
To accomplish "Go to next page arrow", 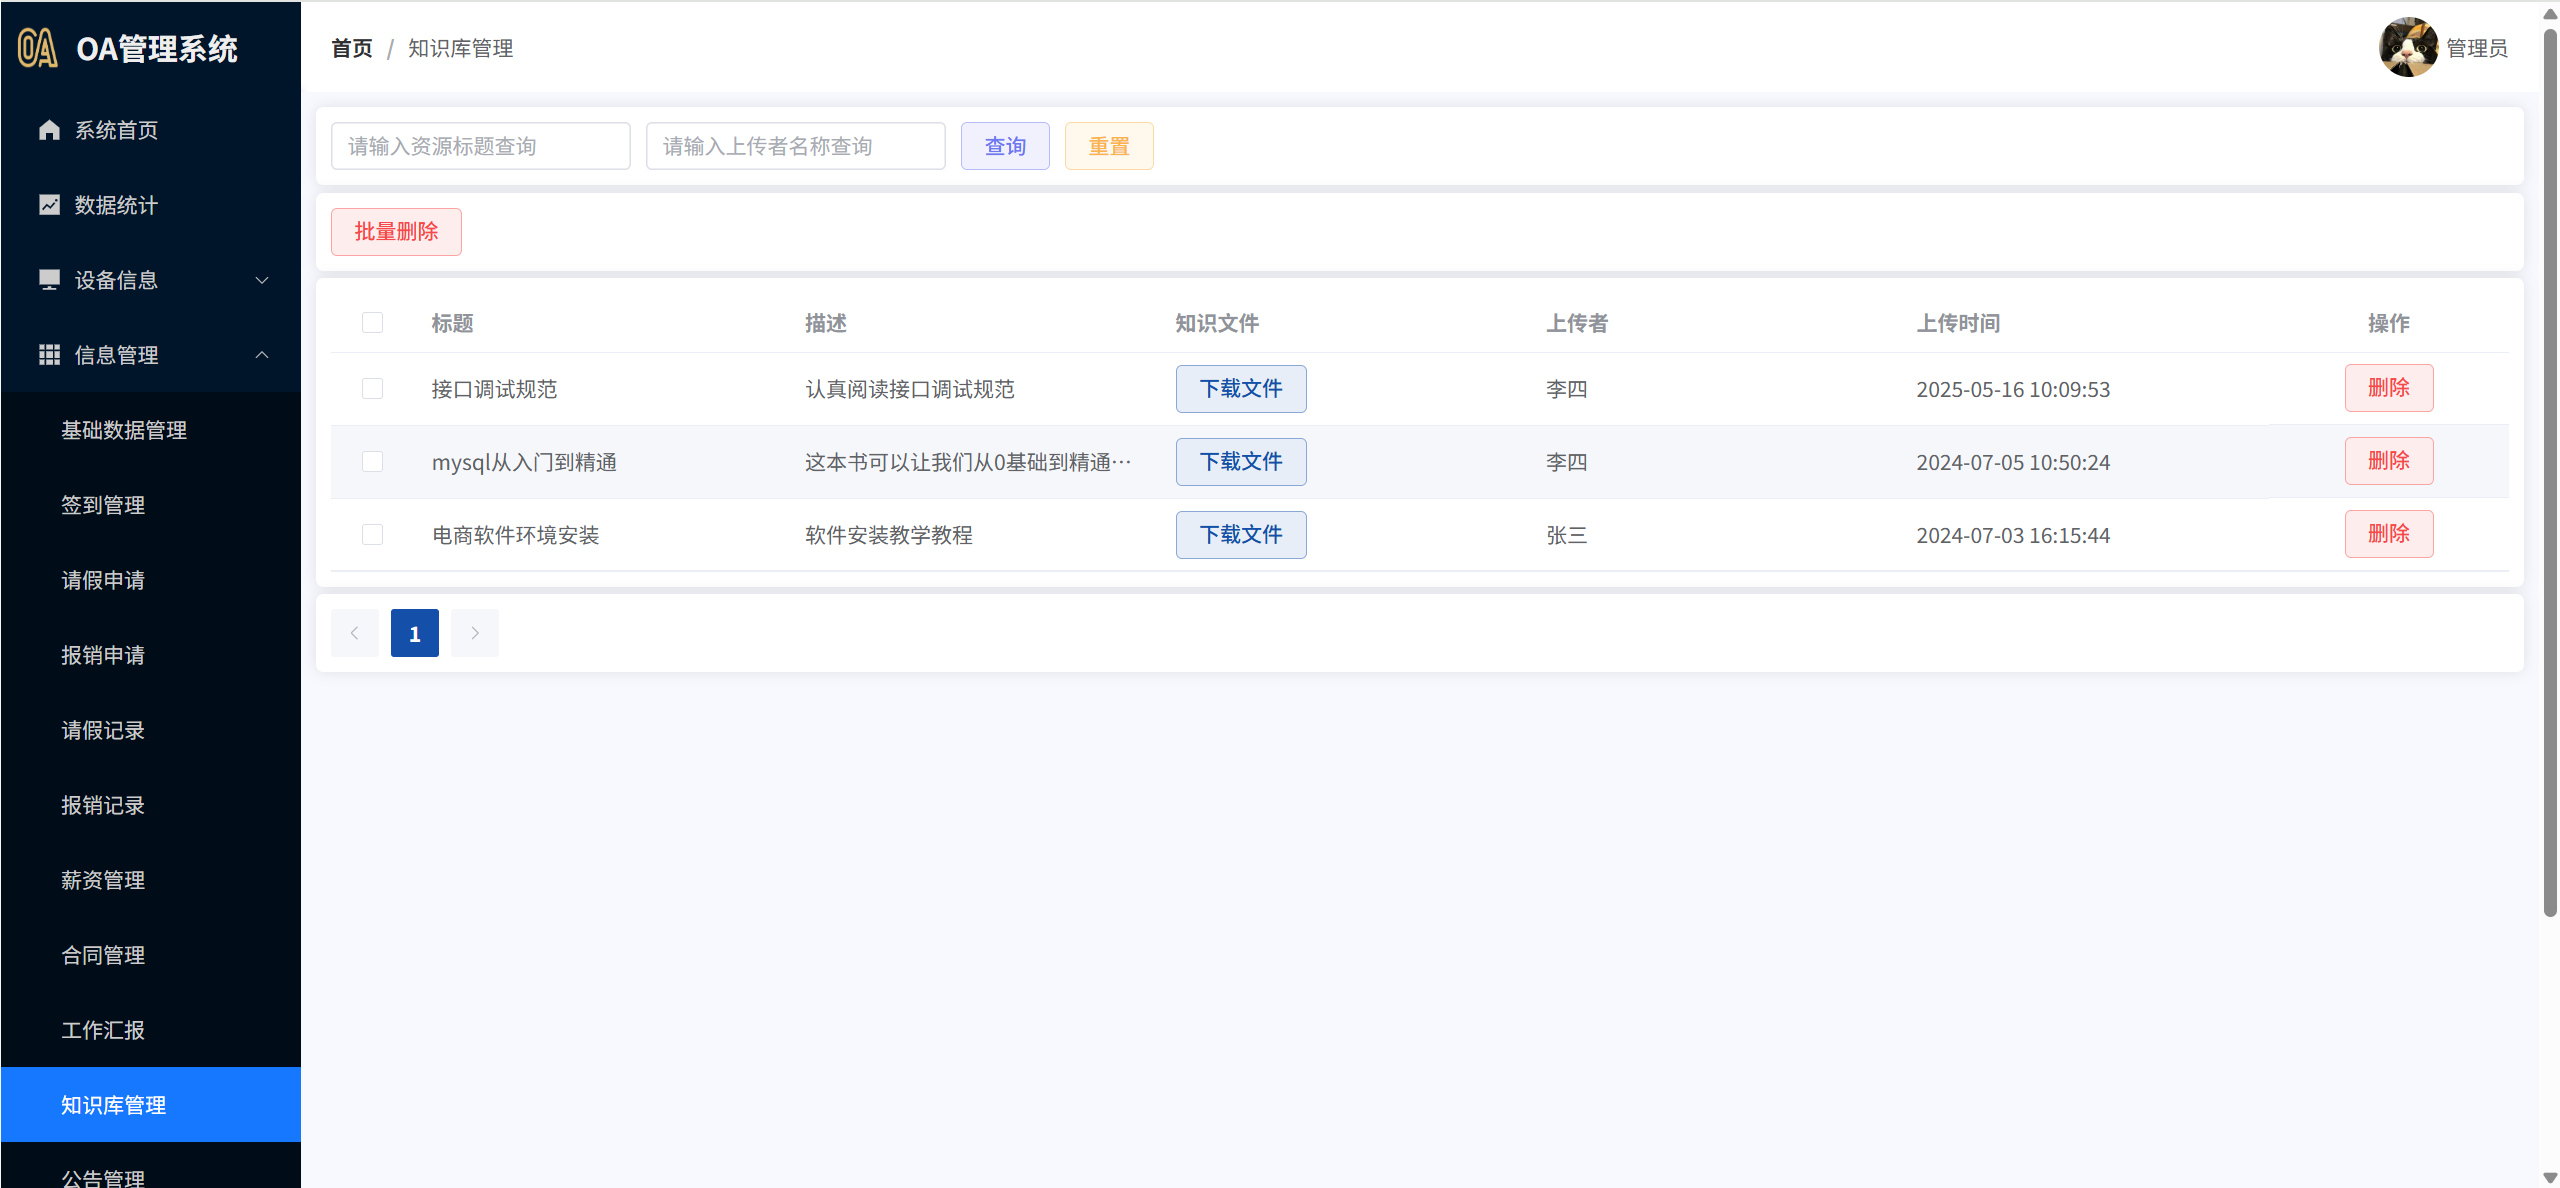I will [475, 633].
